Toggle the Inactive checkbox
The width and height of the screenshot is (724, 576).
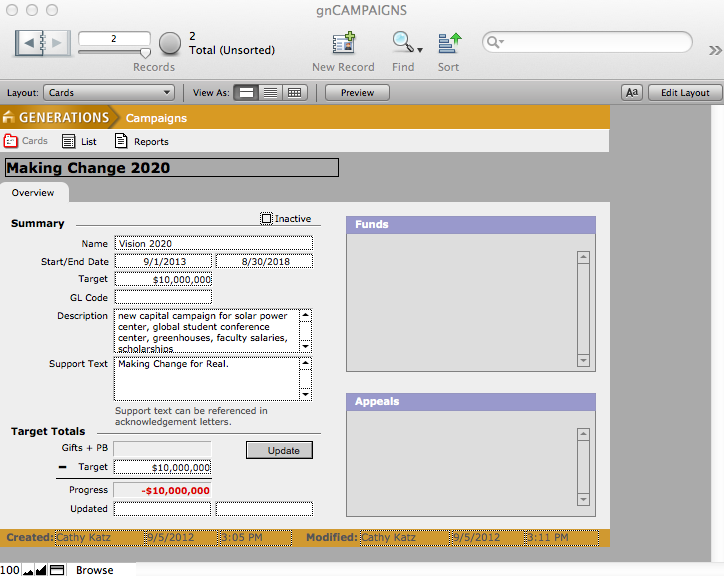[266, 219]
